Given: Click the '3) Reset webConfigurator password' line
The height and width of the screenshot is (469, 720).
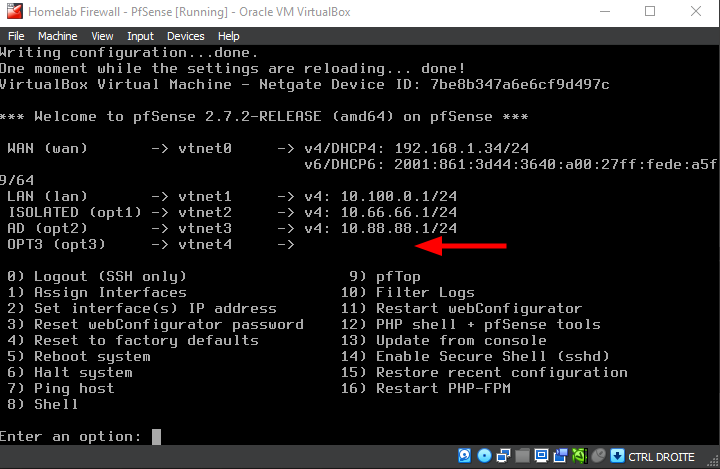Looking at the screenshot, I should pos(156,324).
